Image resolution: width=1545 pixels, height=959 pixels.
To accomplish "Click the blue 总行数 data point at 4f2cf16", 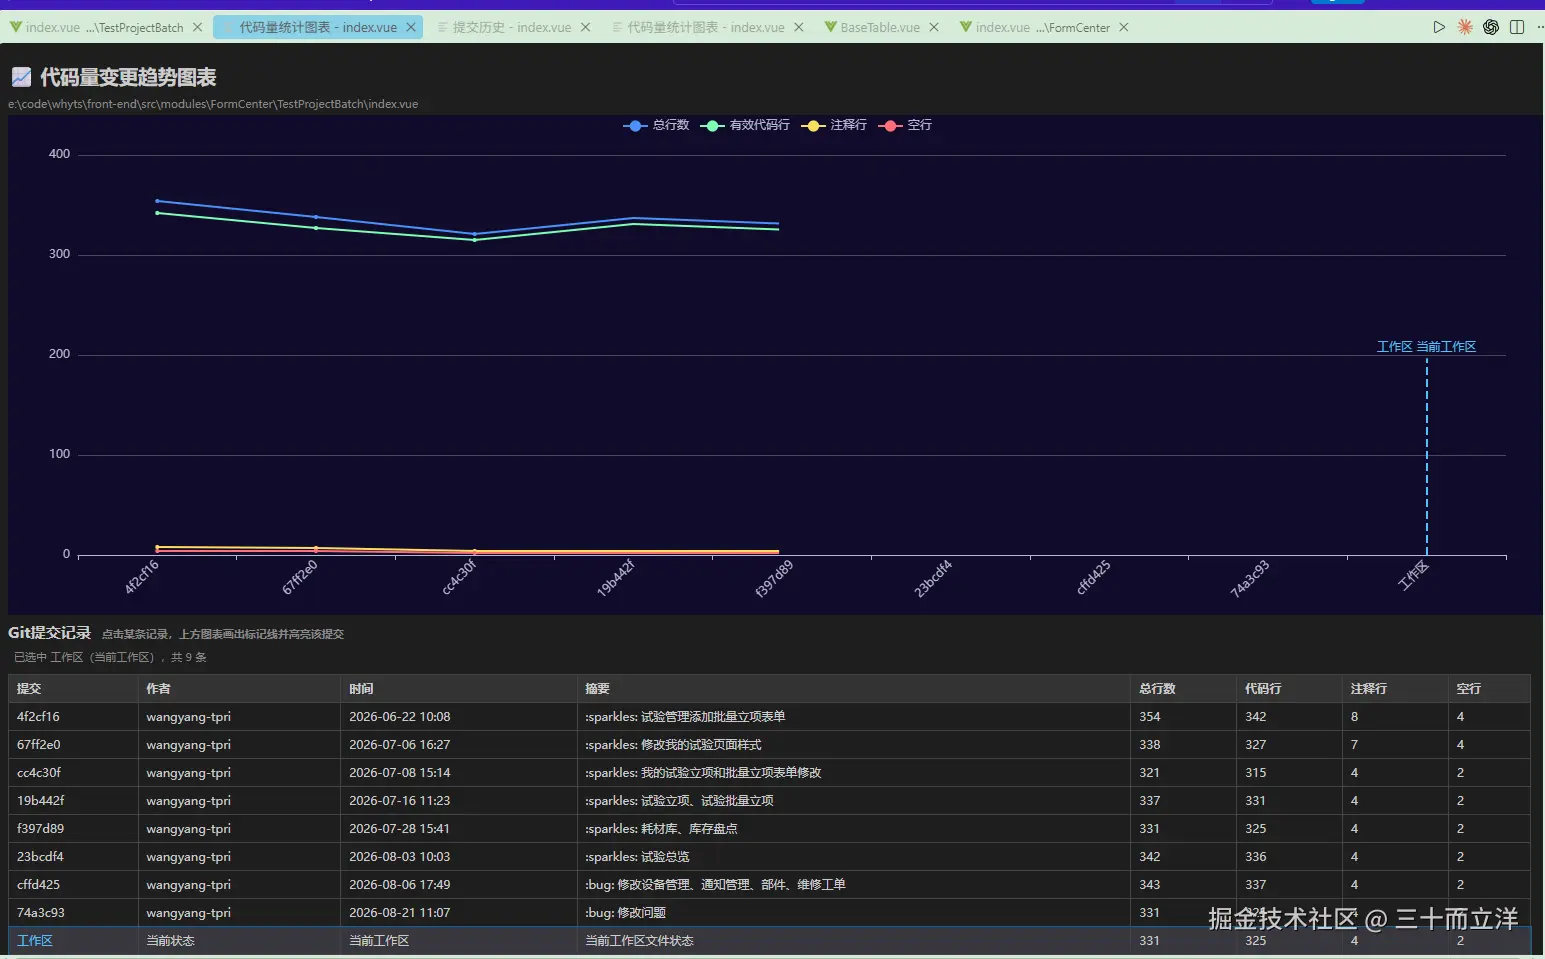I will coord(157,201).
